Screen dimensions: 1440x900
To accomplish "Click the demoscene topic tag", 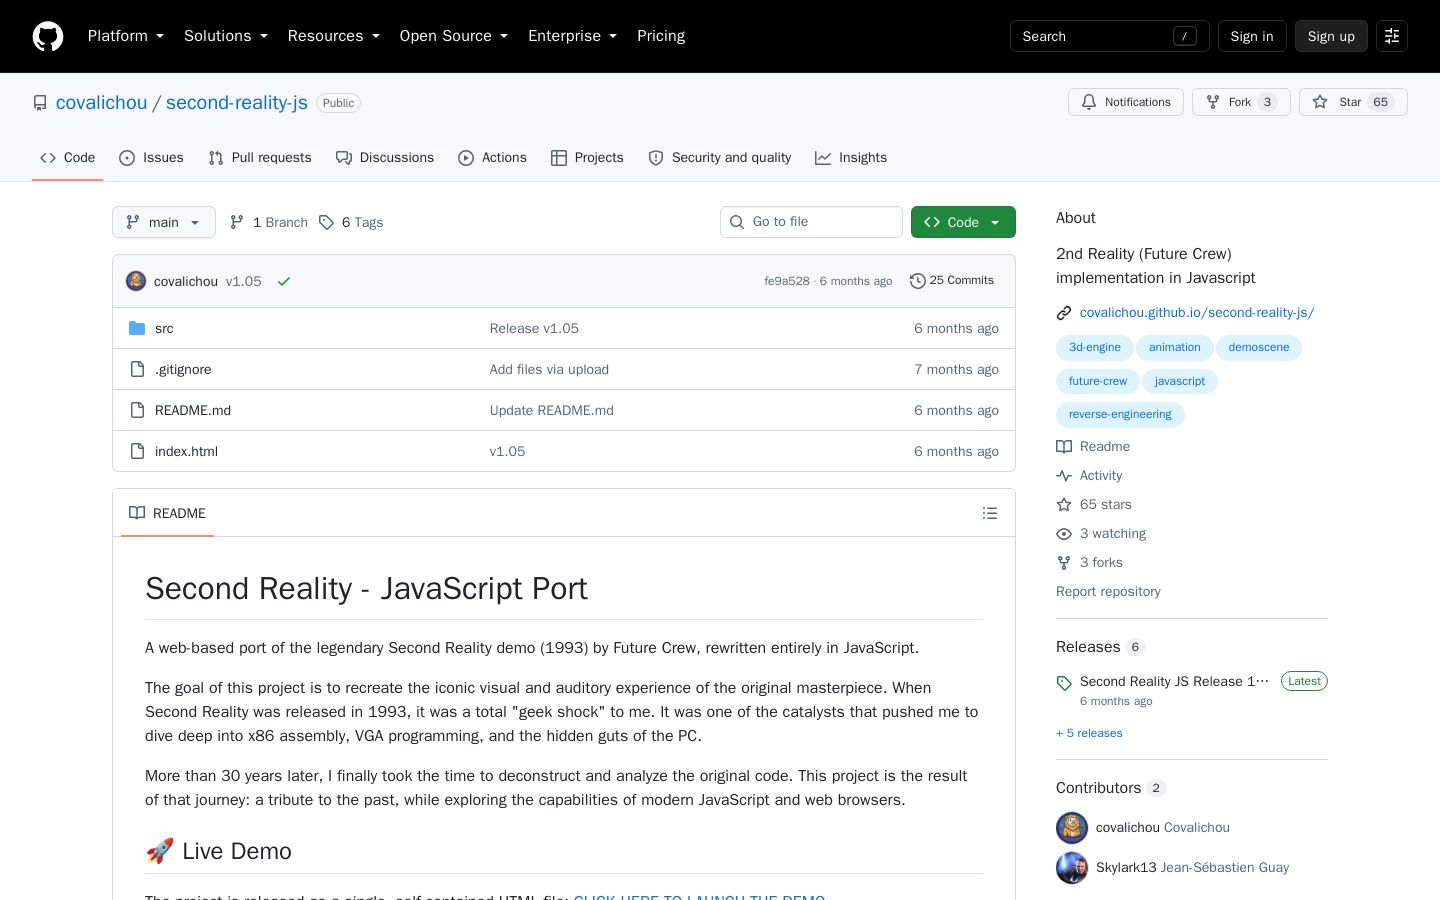I will tap(1259, 348).
